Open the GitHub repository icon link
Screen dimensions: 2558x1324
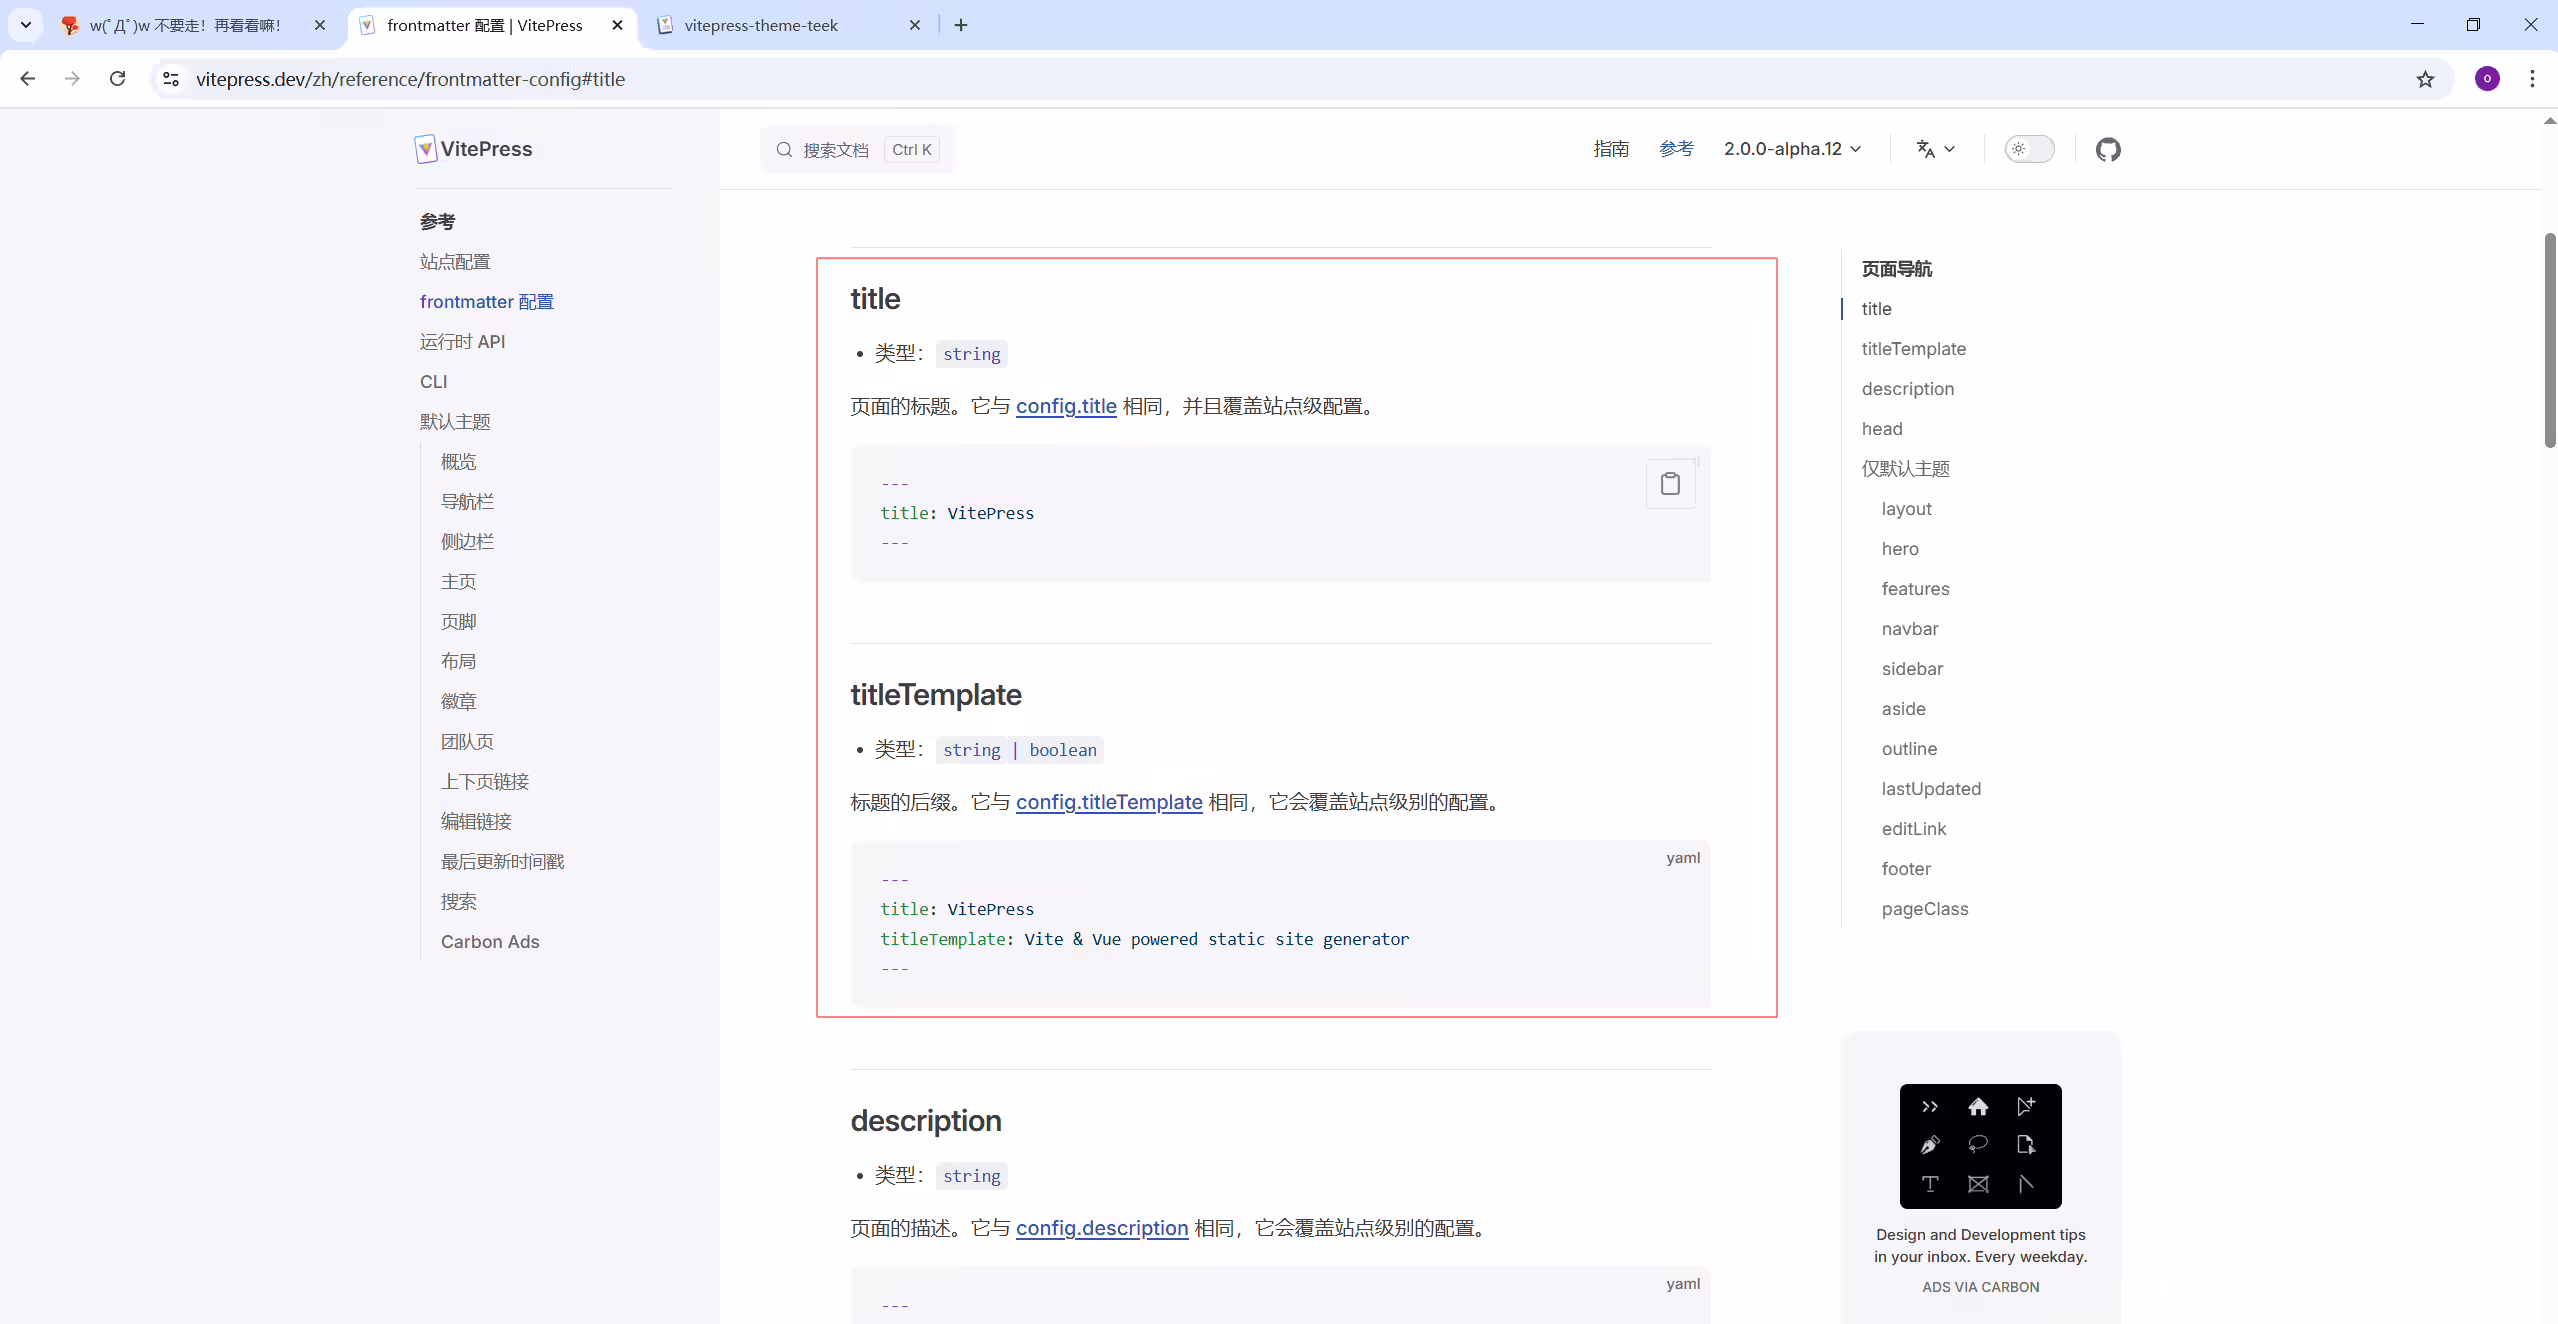[2108, 149]
